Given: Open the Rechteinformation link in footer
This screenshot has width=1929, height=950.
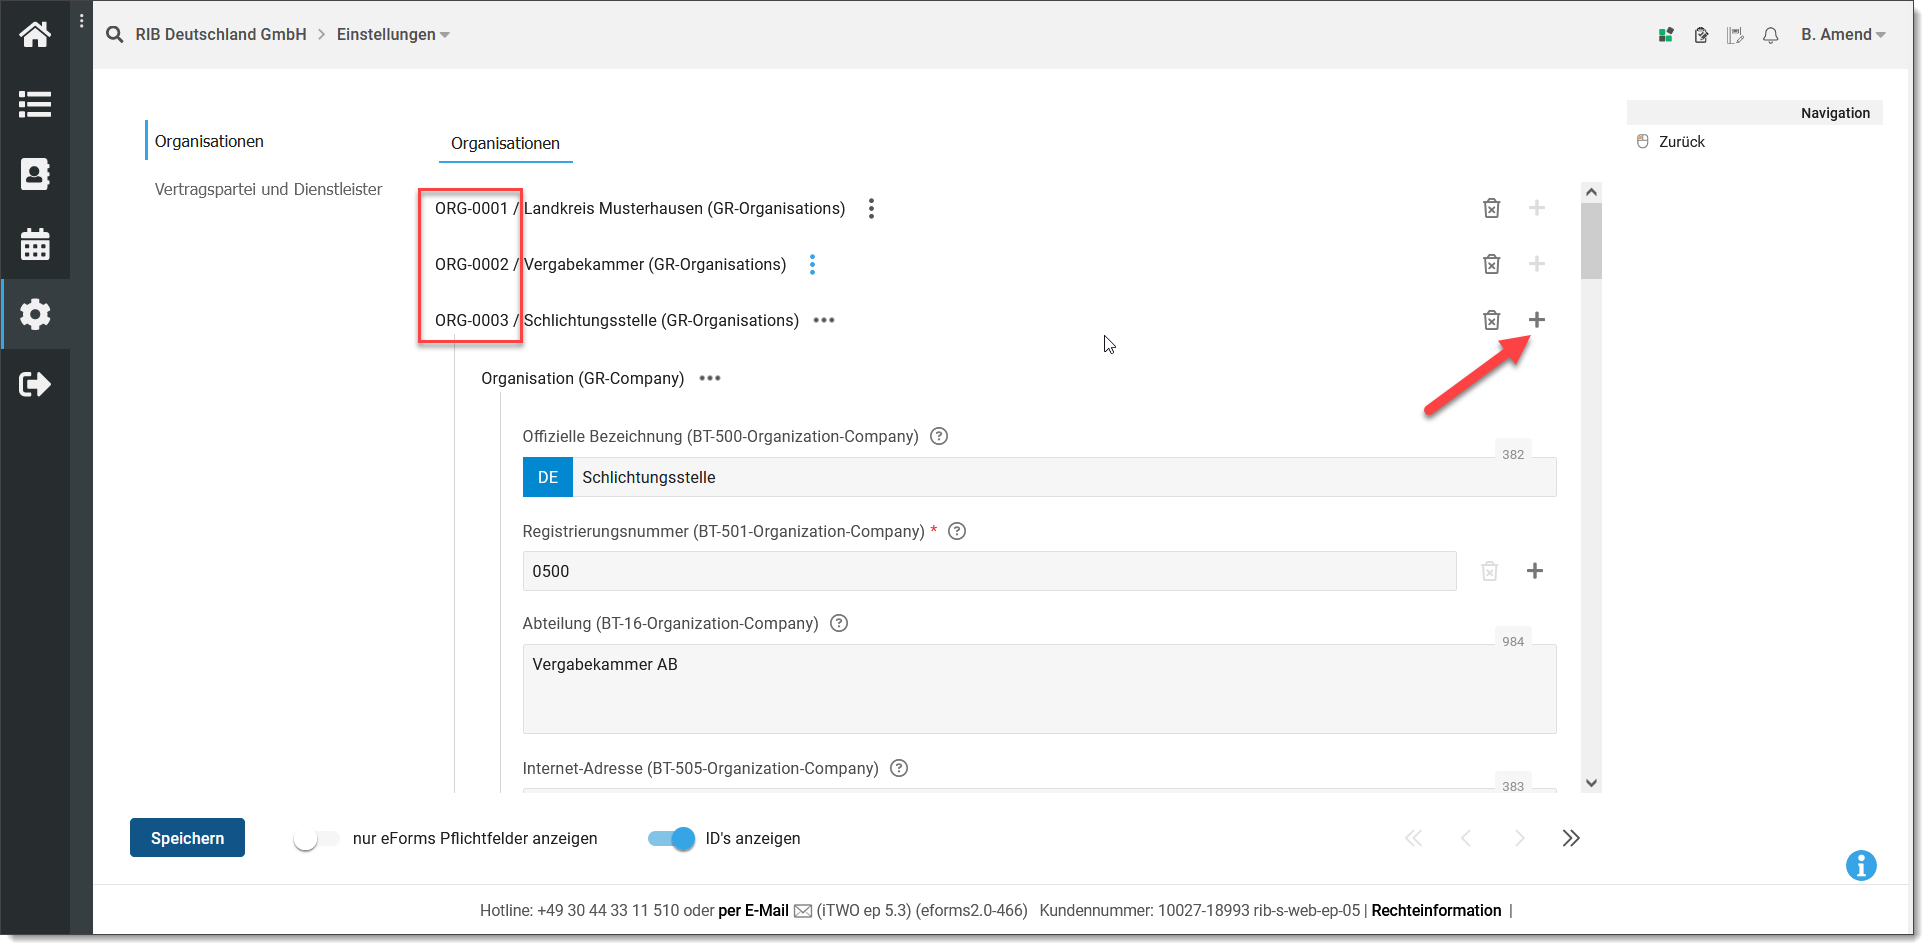Looking at the screenshot, I should point(1436,910).
